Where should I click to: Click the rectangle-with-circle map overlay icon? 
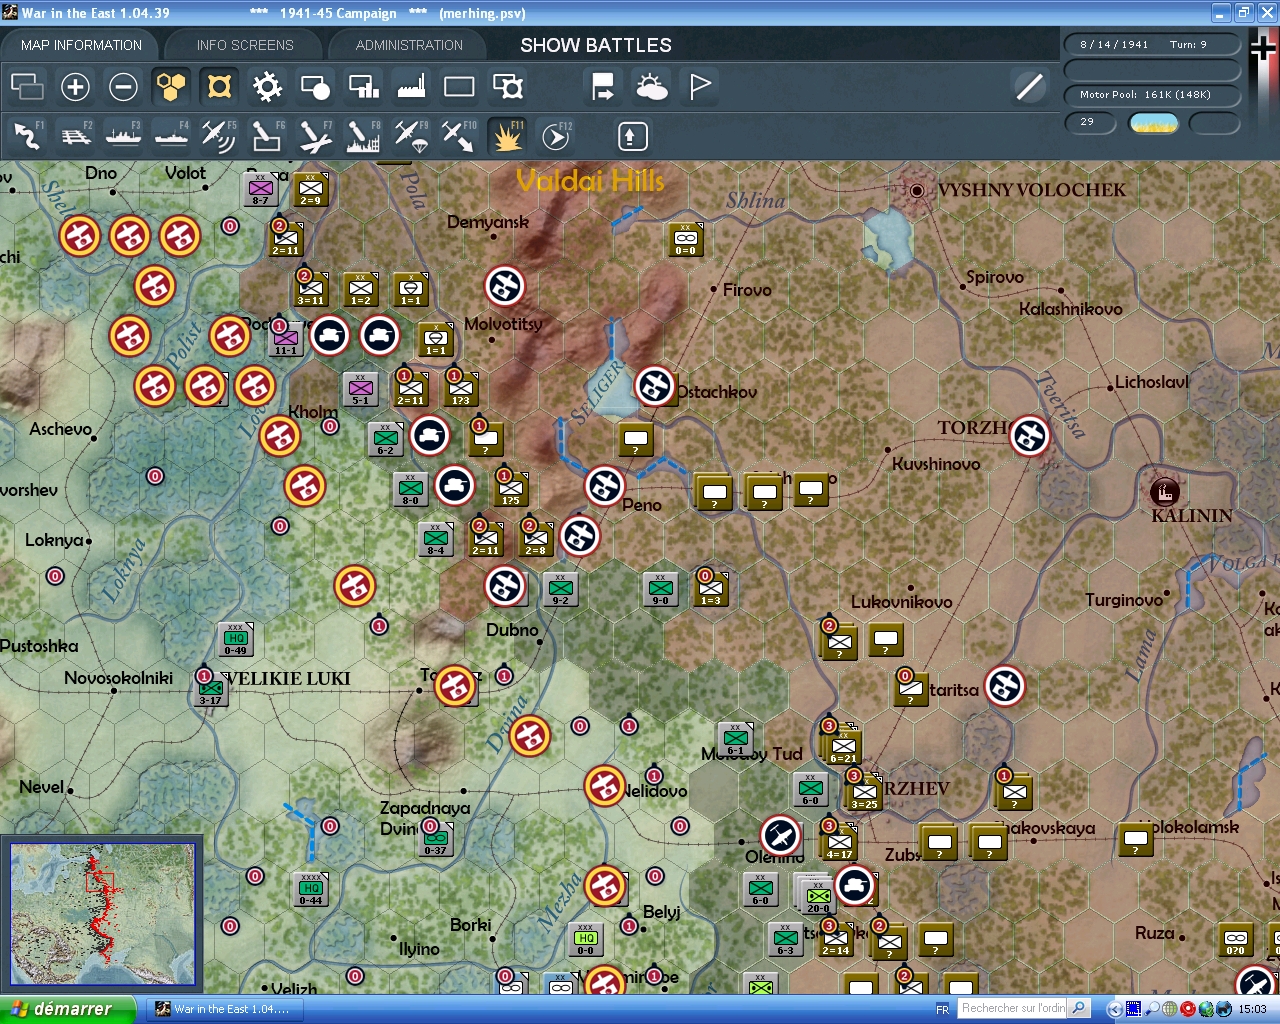tap(315, 87)
